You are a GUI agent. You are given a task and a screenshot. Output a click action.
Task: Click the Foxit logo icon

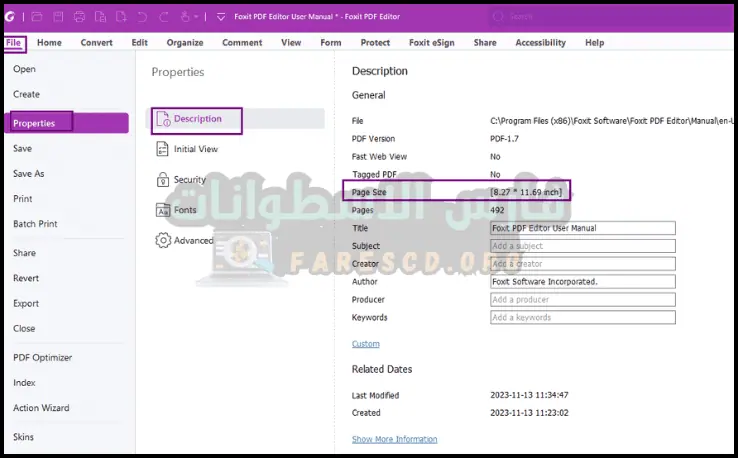(x=10, y=17)
